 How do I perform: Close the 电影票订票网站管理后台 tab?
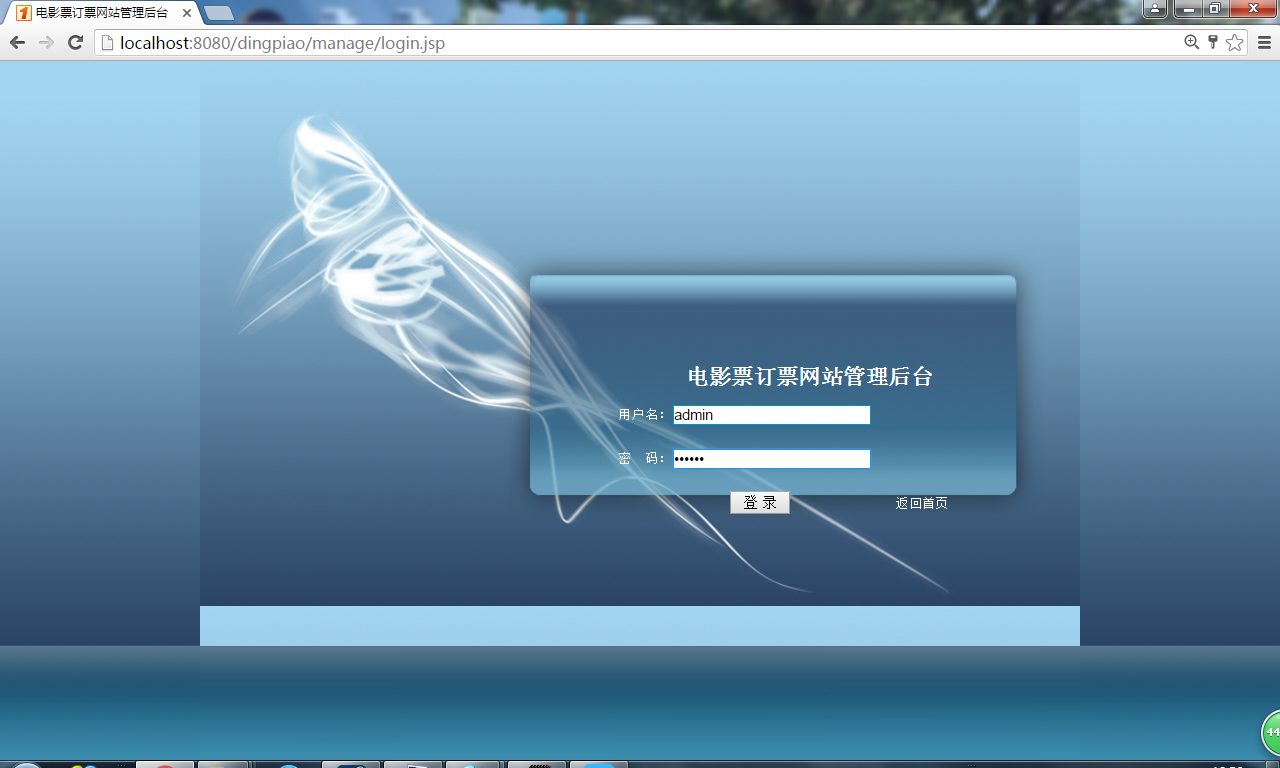click(187, 13)
